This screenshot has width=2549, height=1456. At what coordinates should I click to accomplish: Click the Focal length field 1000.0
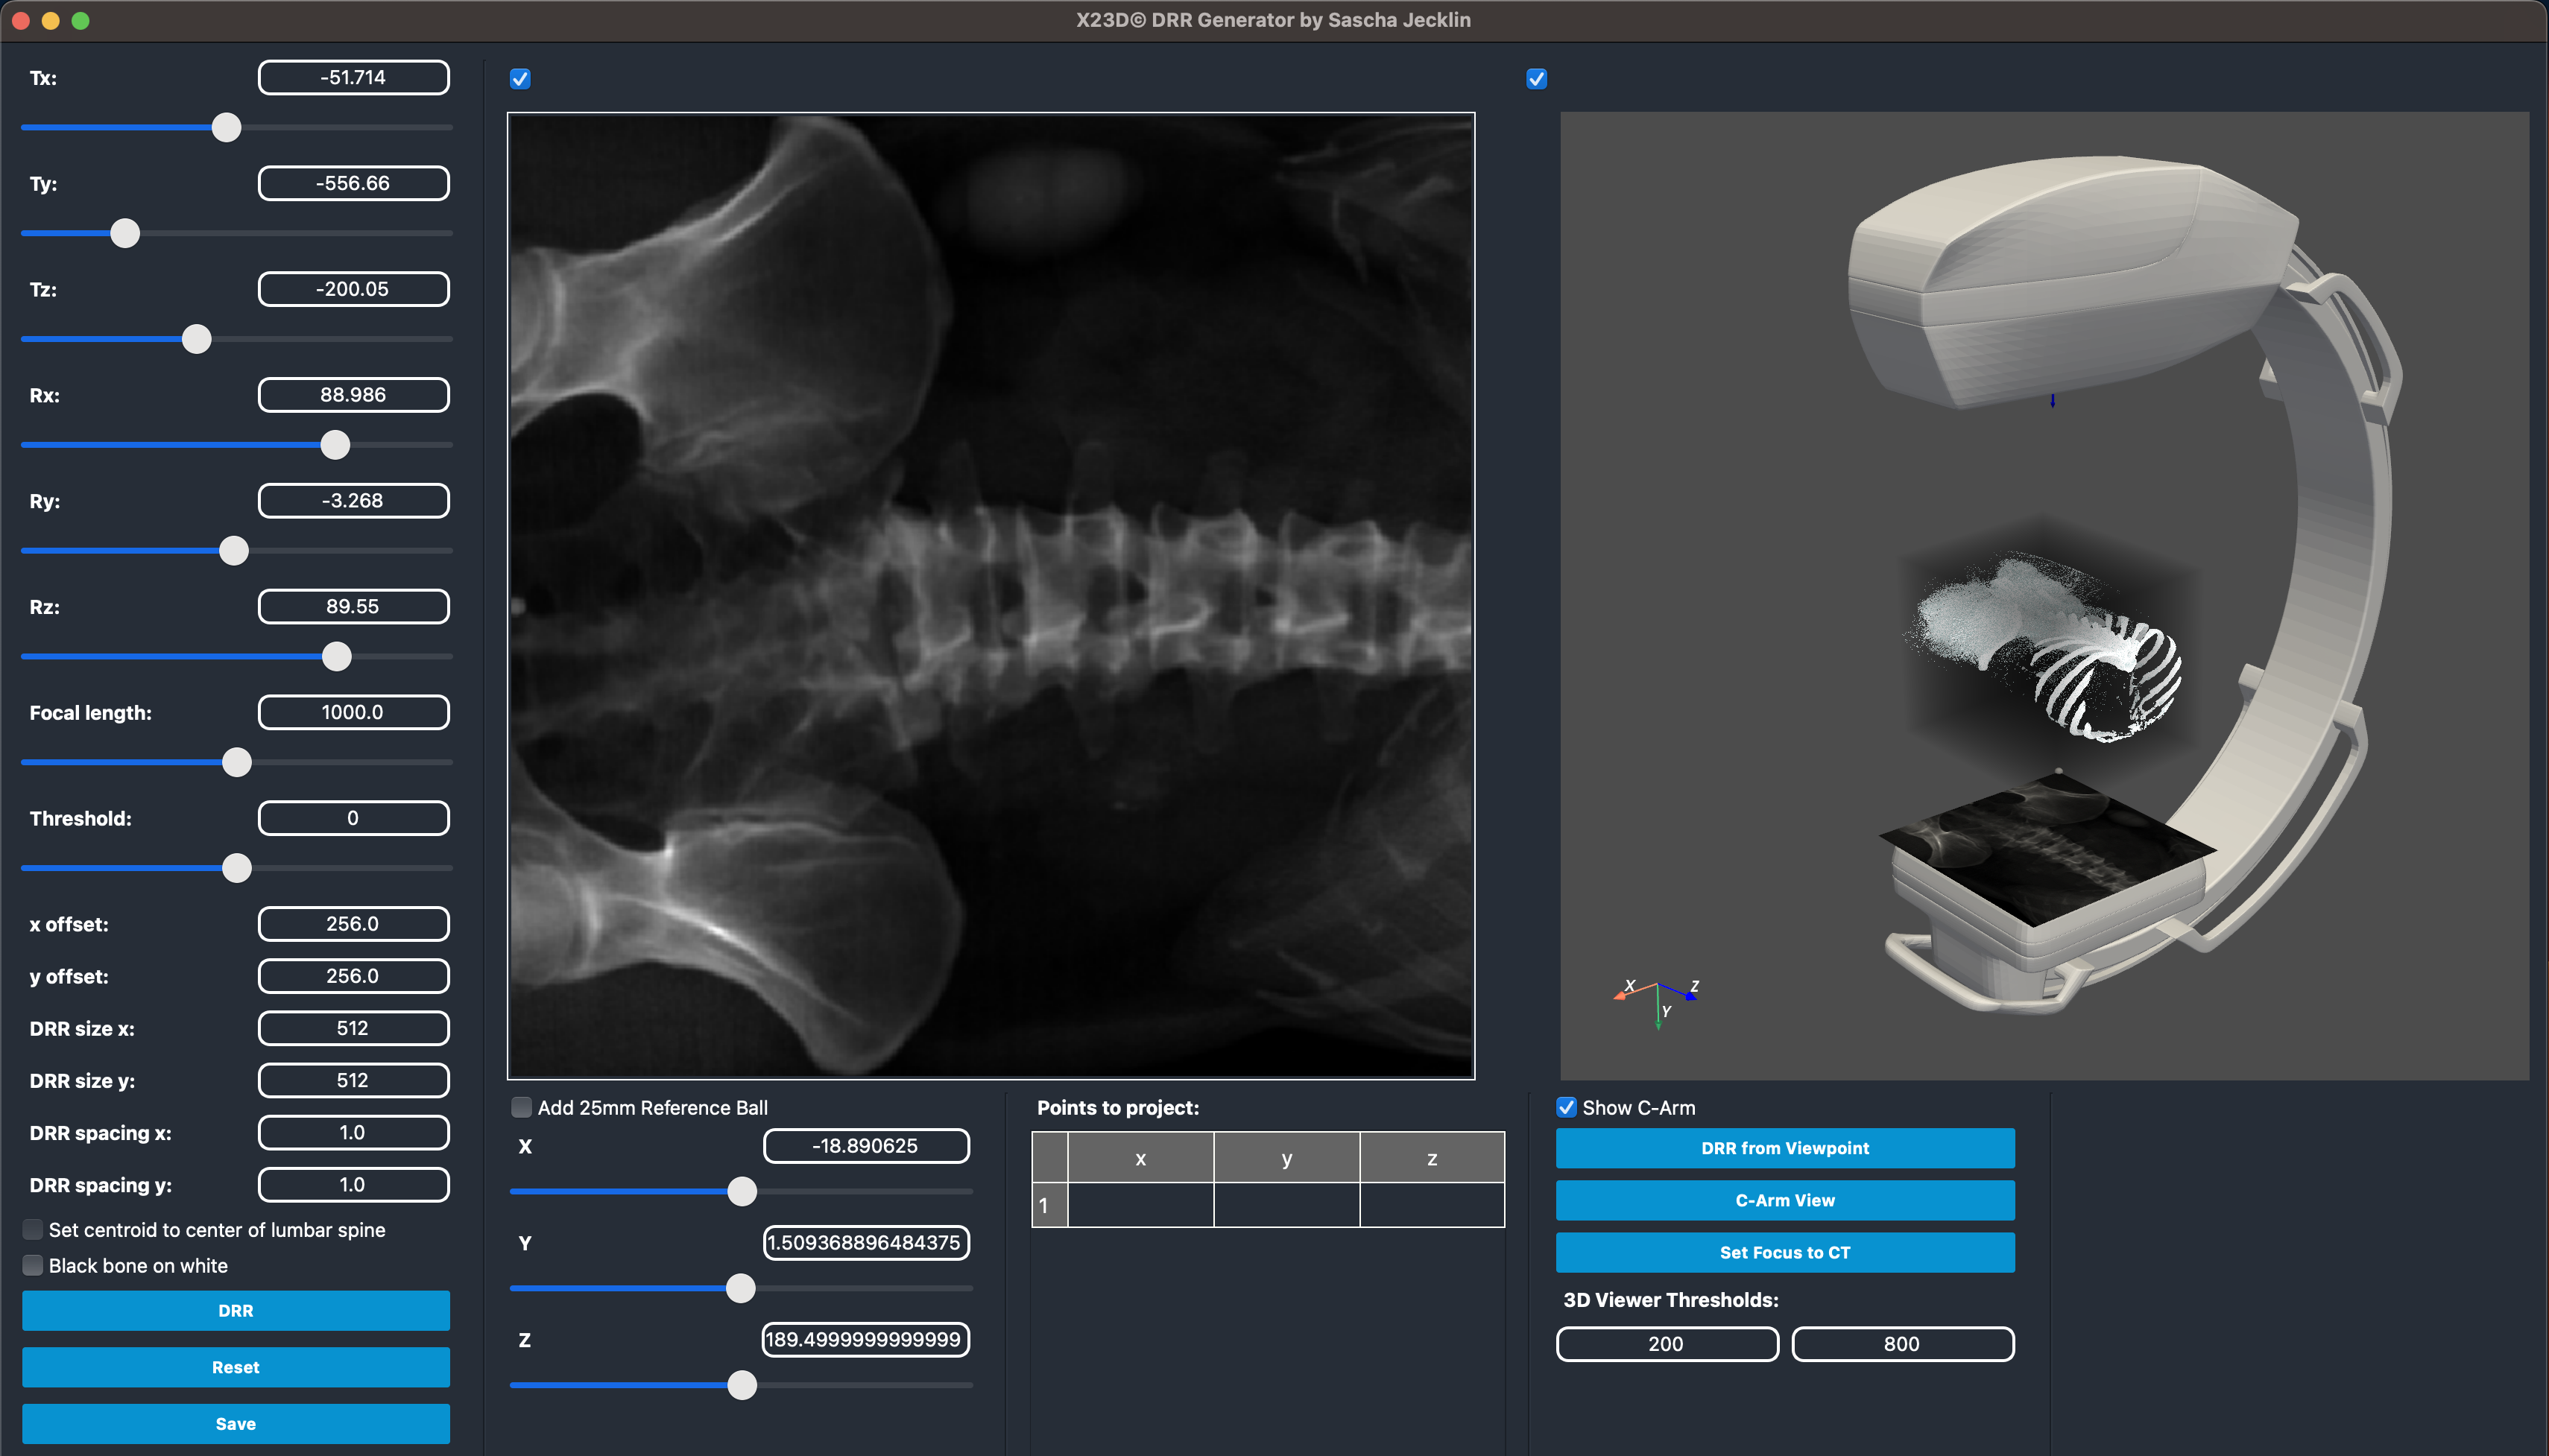coord(353,712)
